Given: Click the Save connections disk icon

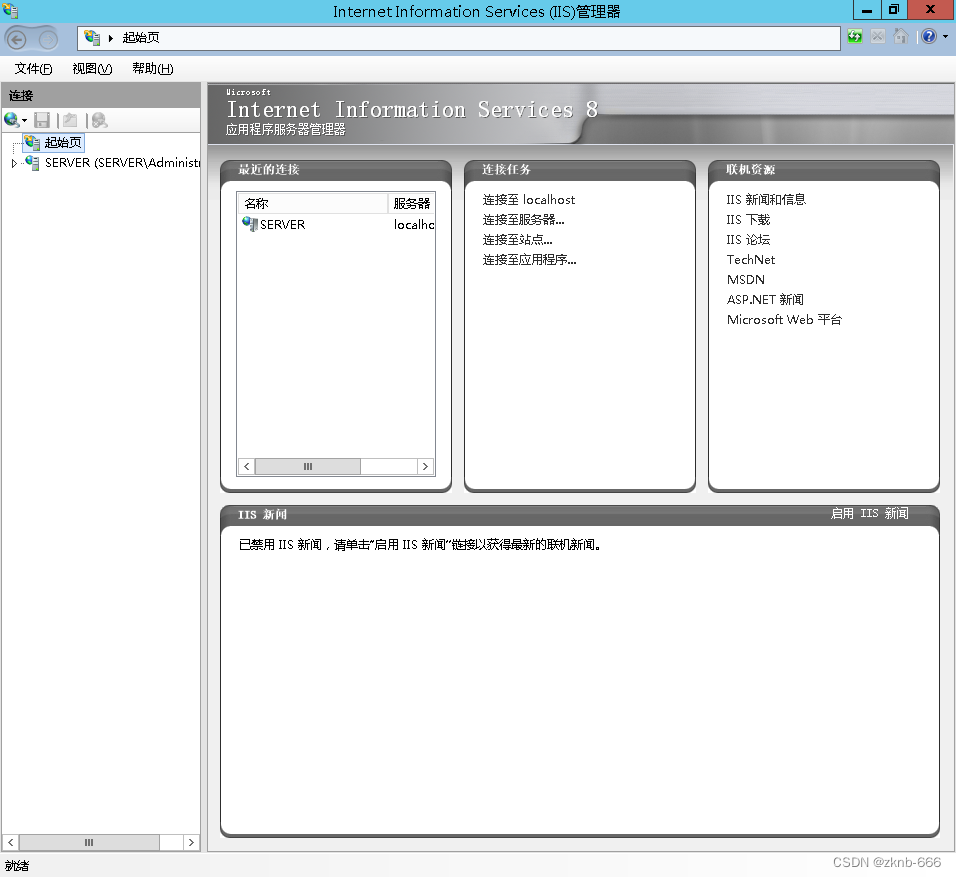Looking at the screenshot, I should 42,120.
